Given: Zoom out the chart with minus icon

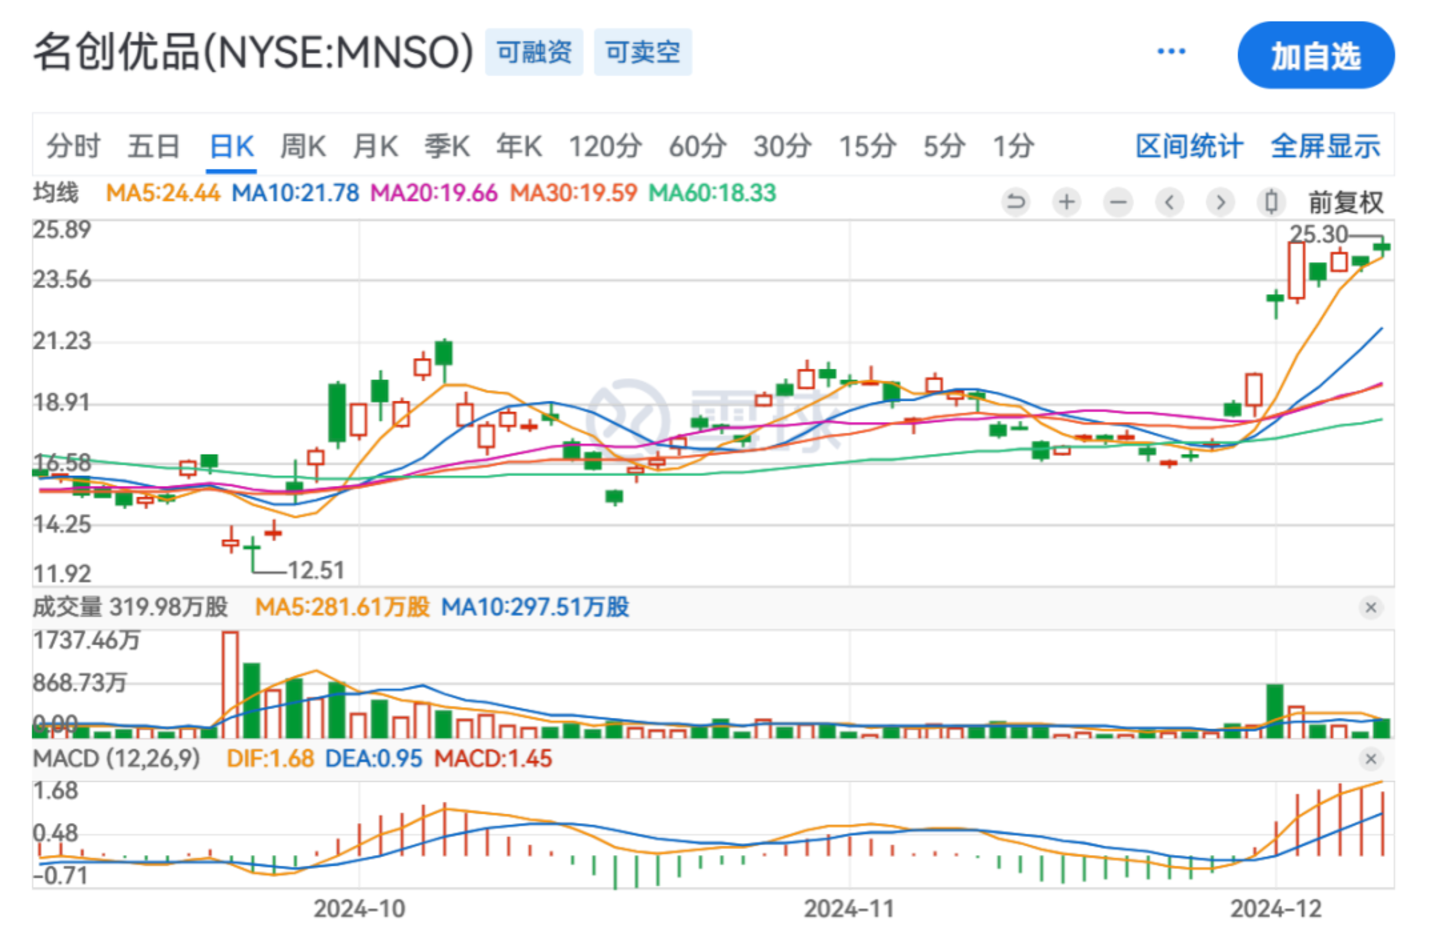Looking at the screenshot, I should (x=1118, y=203).
